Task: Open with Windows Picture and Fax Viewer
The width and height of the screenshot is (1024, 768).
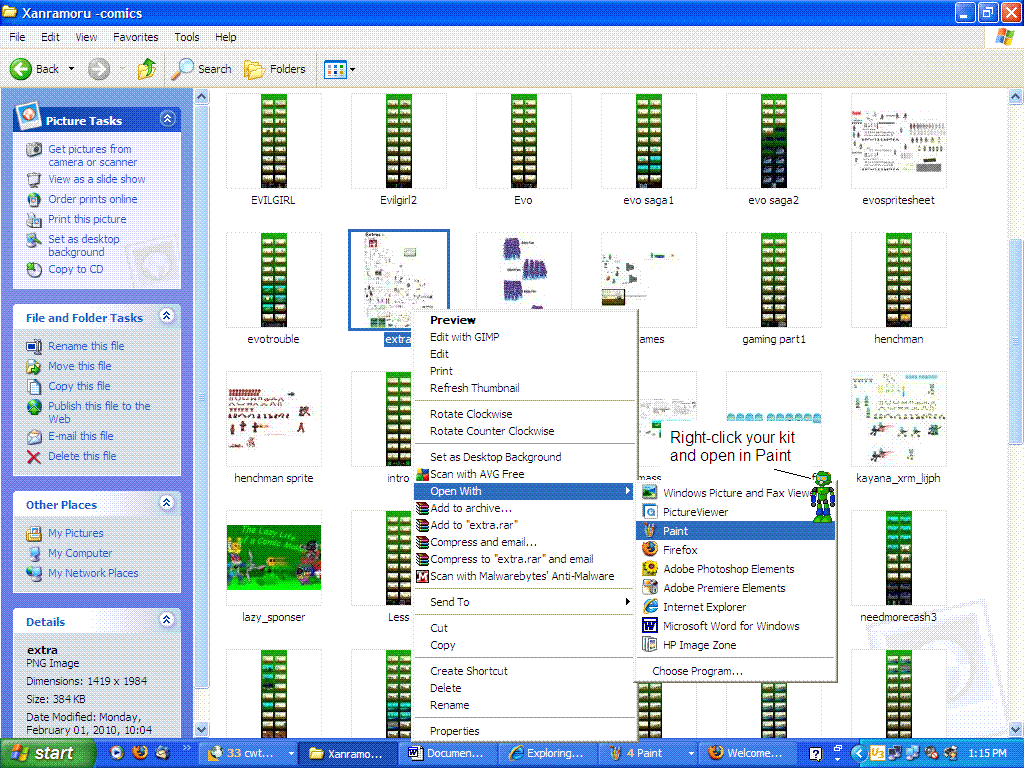Action: [x=730, y=492]
